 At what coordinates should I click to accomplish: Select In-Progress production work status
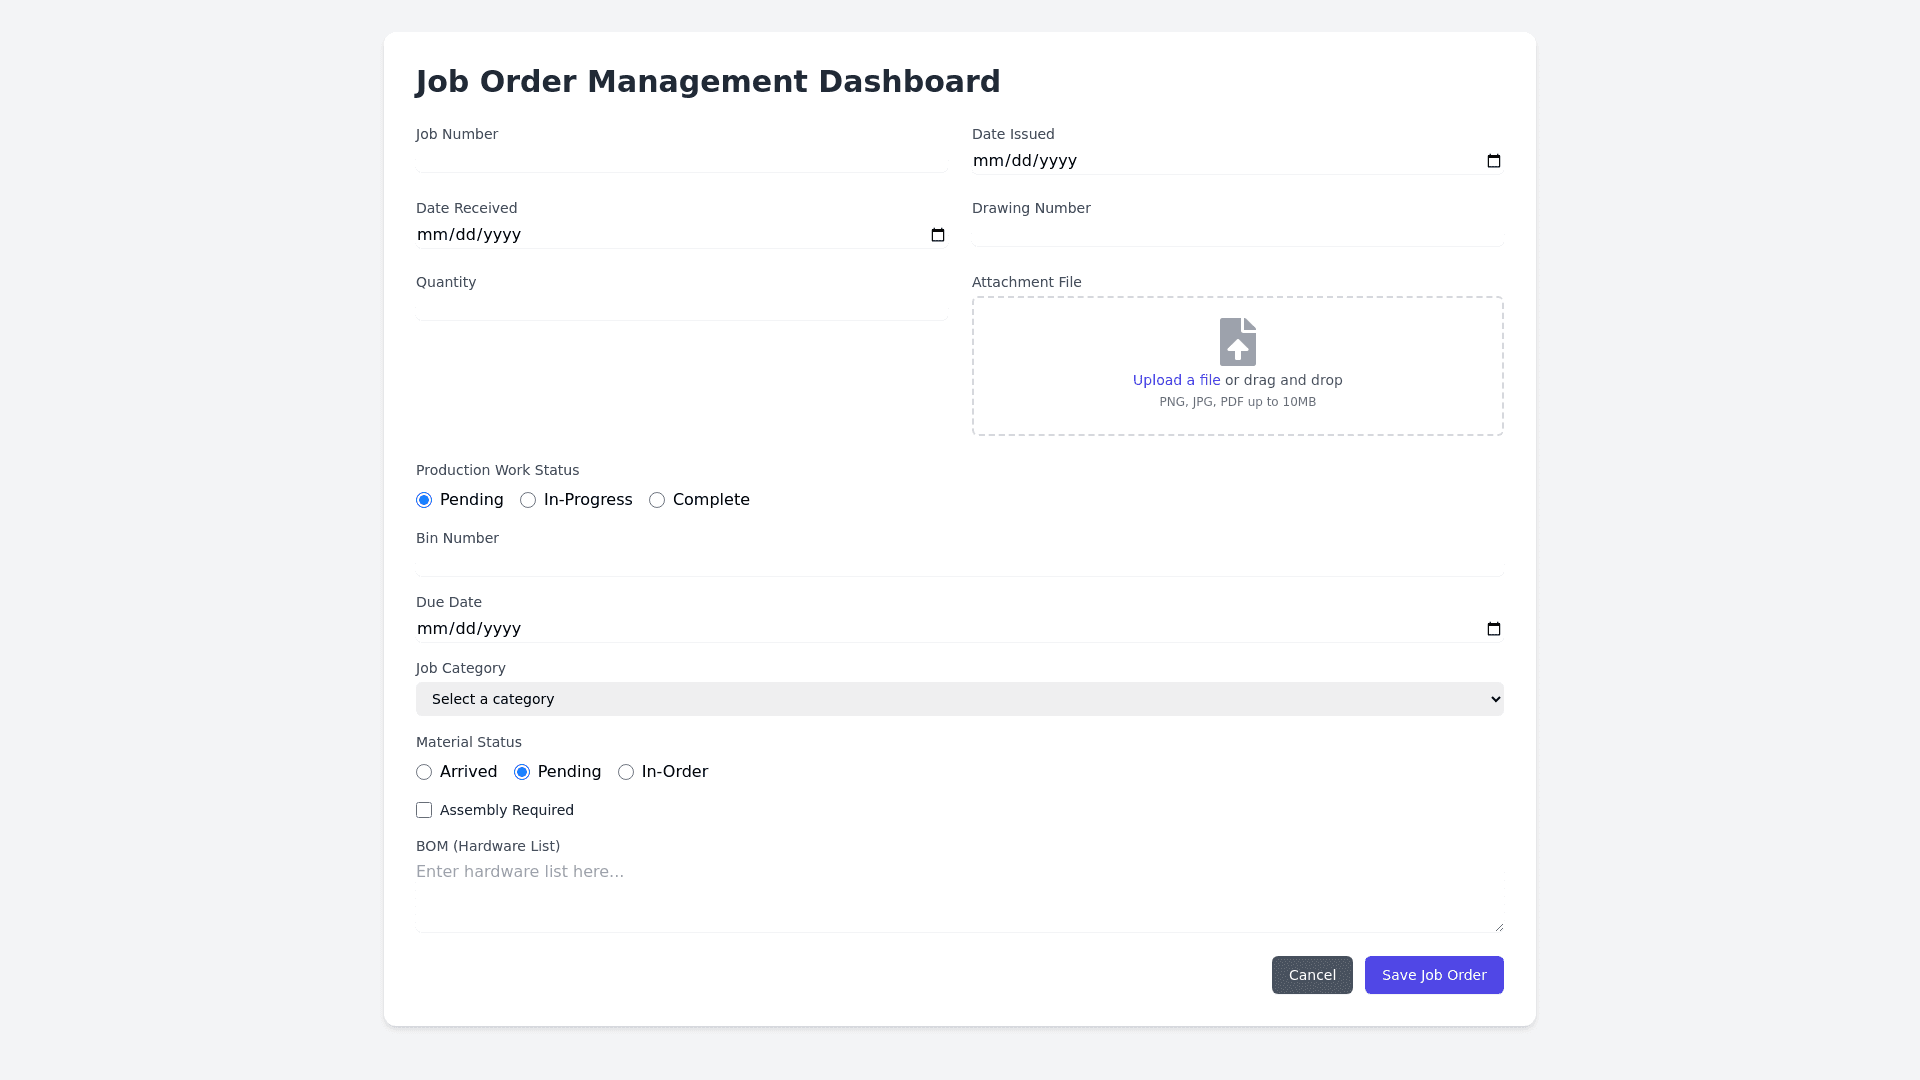[x=528, y=500]
